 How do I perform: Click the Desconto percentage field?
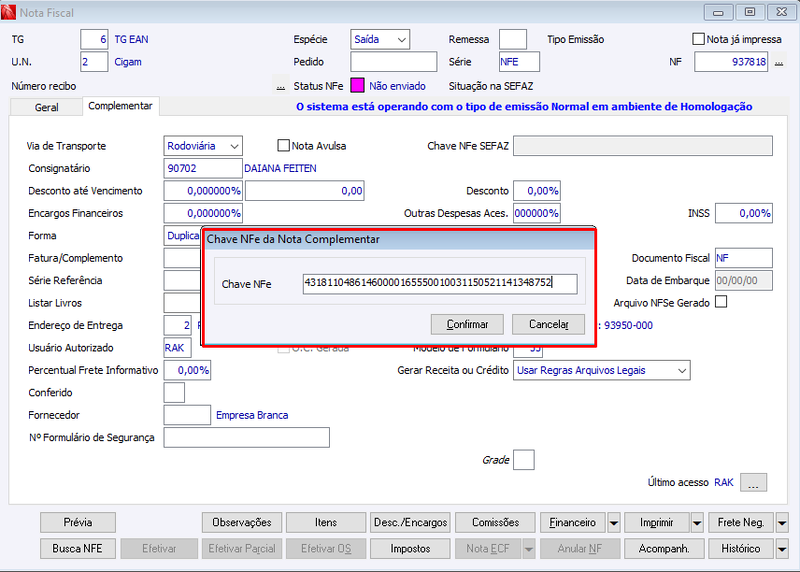pyautogui.click(x=537, y=191)
